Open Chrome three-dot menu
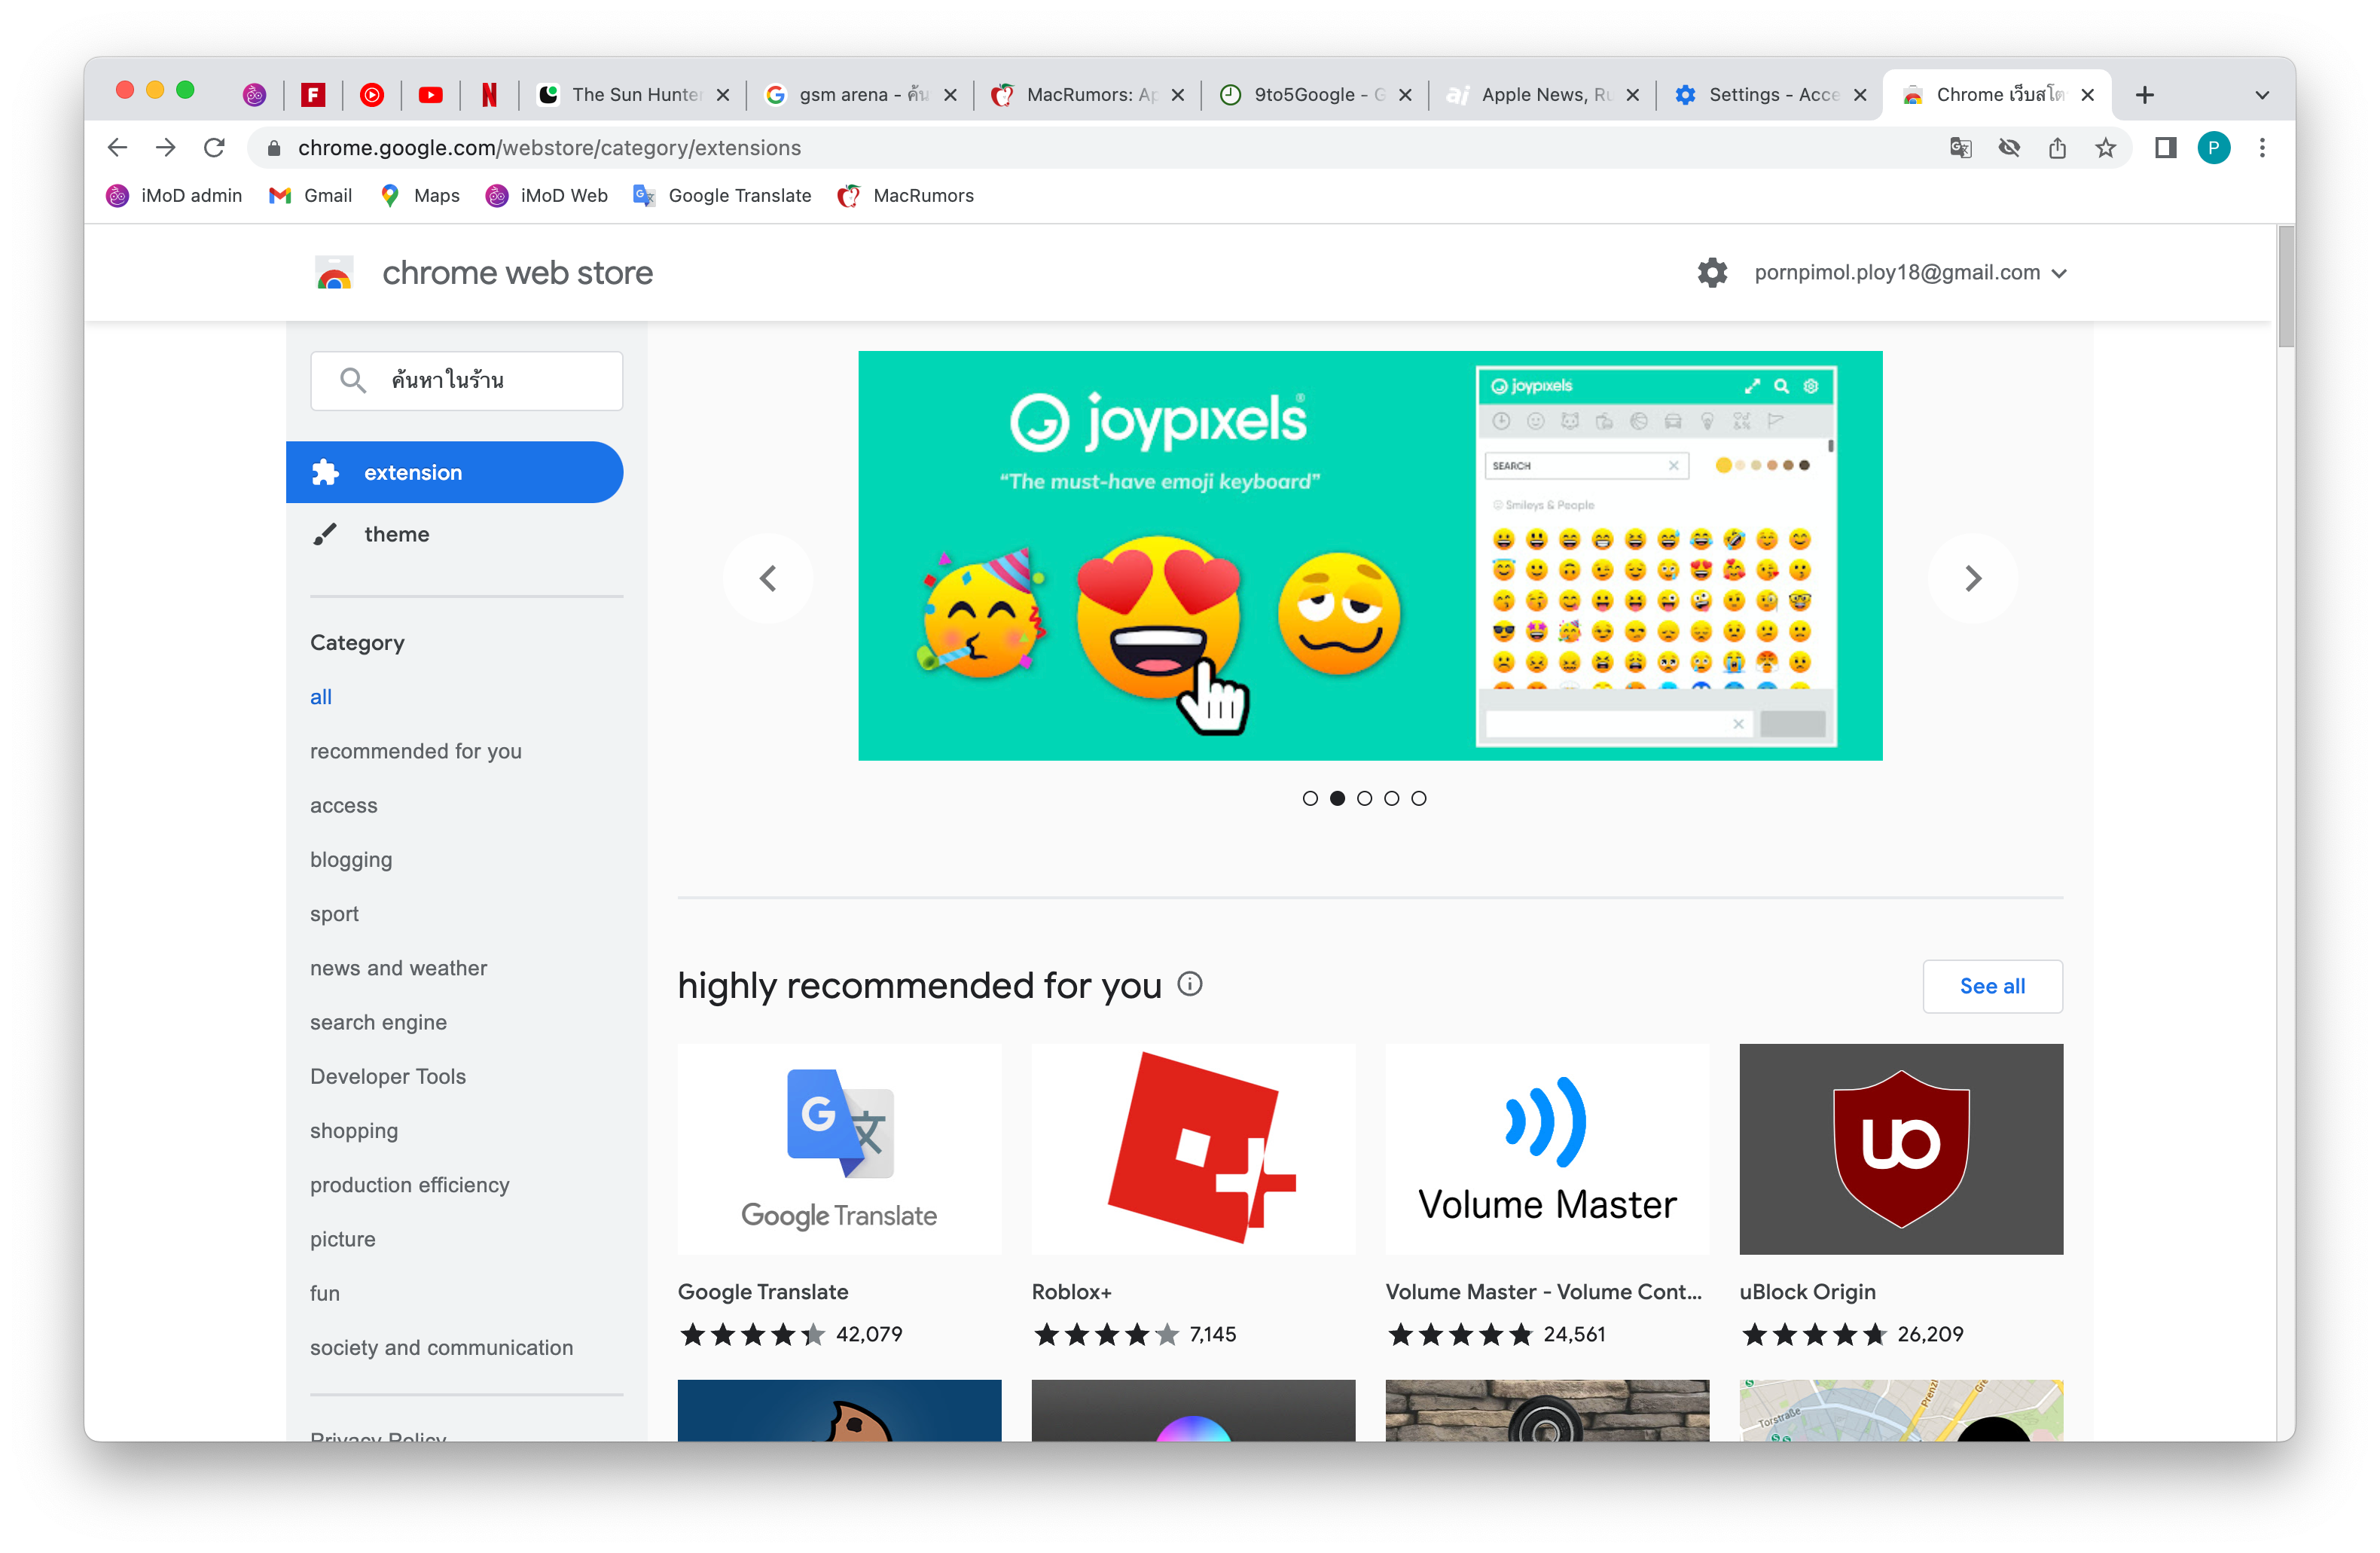The image size is (2380, 1553). (x=2262, y=148)
